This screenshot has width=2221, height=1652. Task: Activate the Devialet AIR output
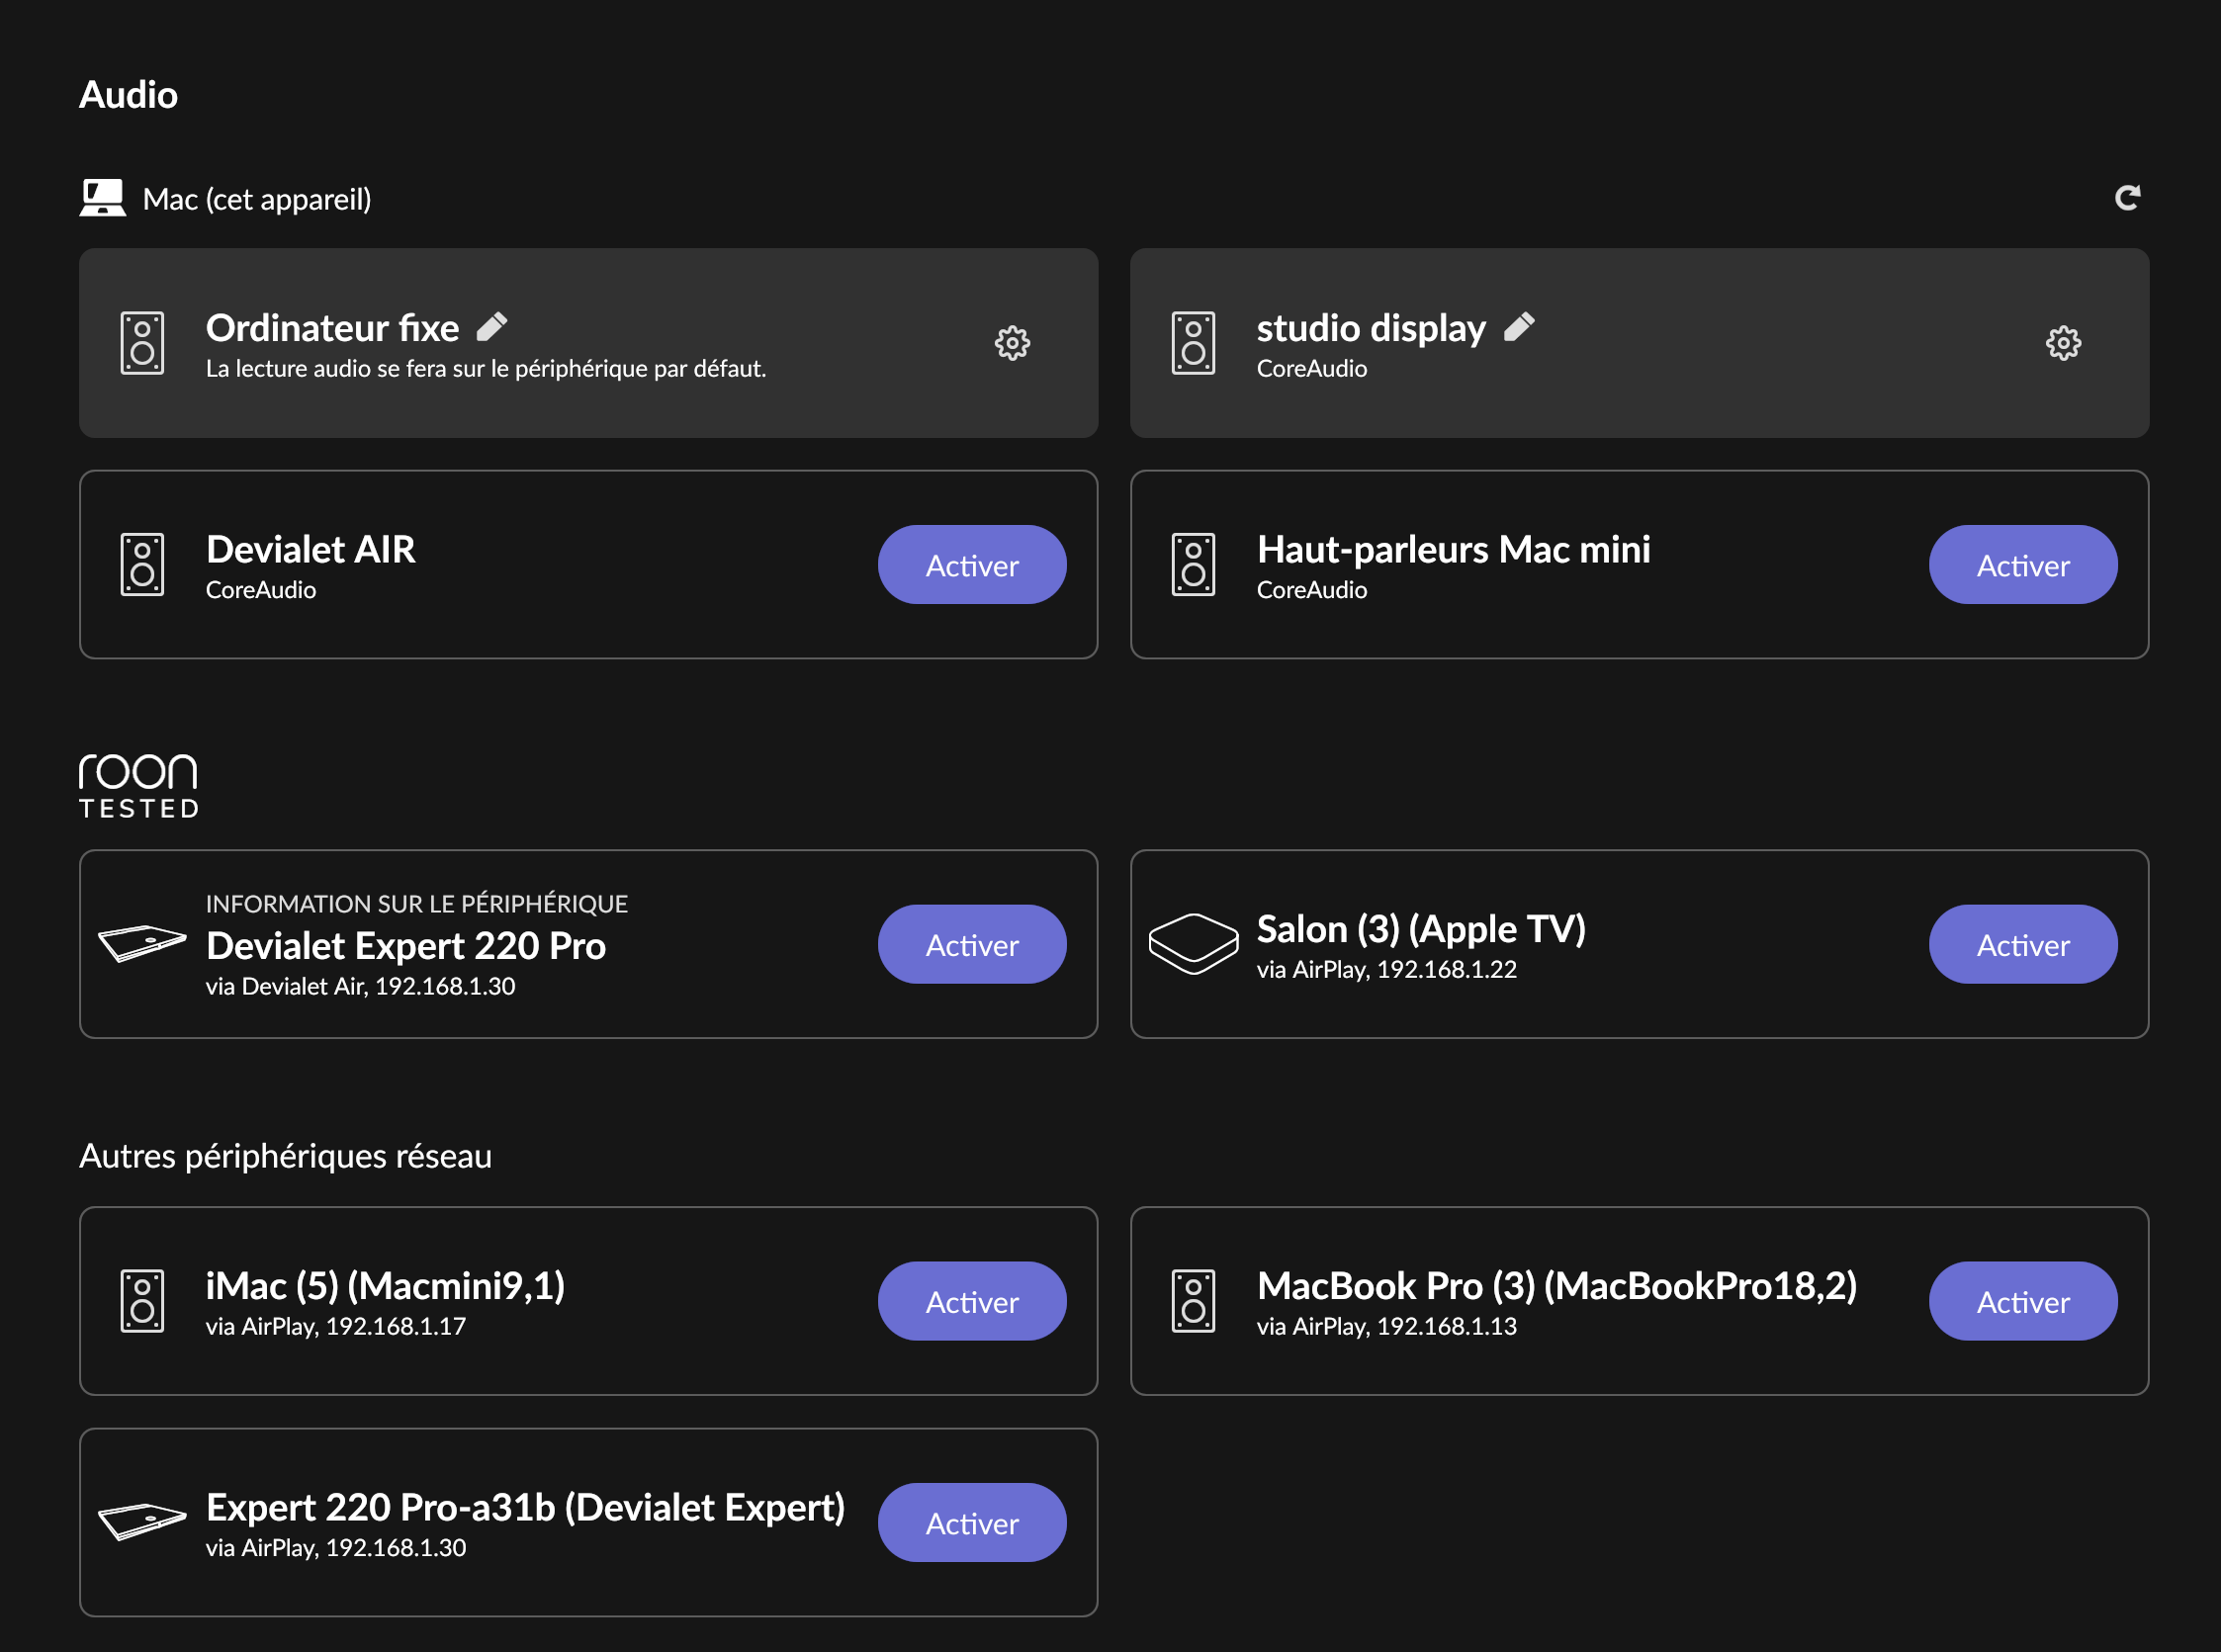[971, 565]
